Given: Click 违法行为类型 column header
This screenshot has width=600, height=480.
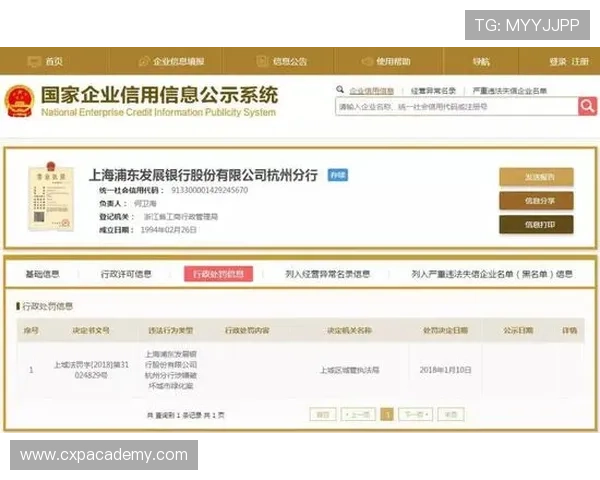Looking at the screenshot, I should click(x=171, y=330).
